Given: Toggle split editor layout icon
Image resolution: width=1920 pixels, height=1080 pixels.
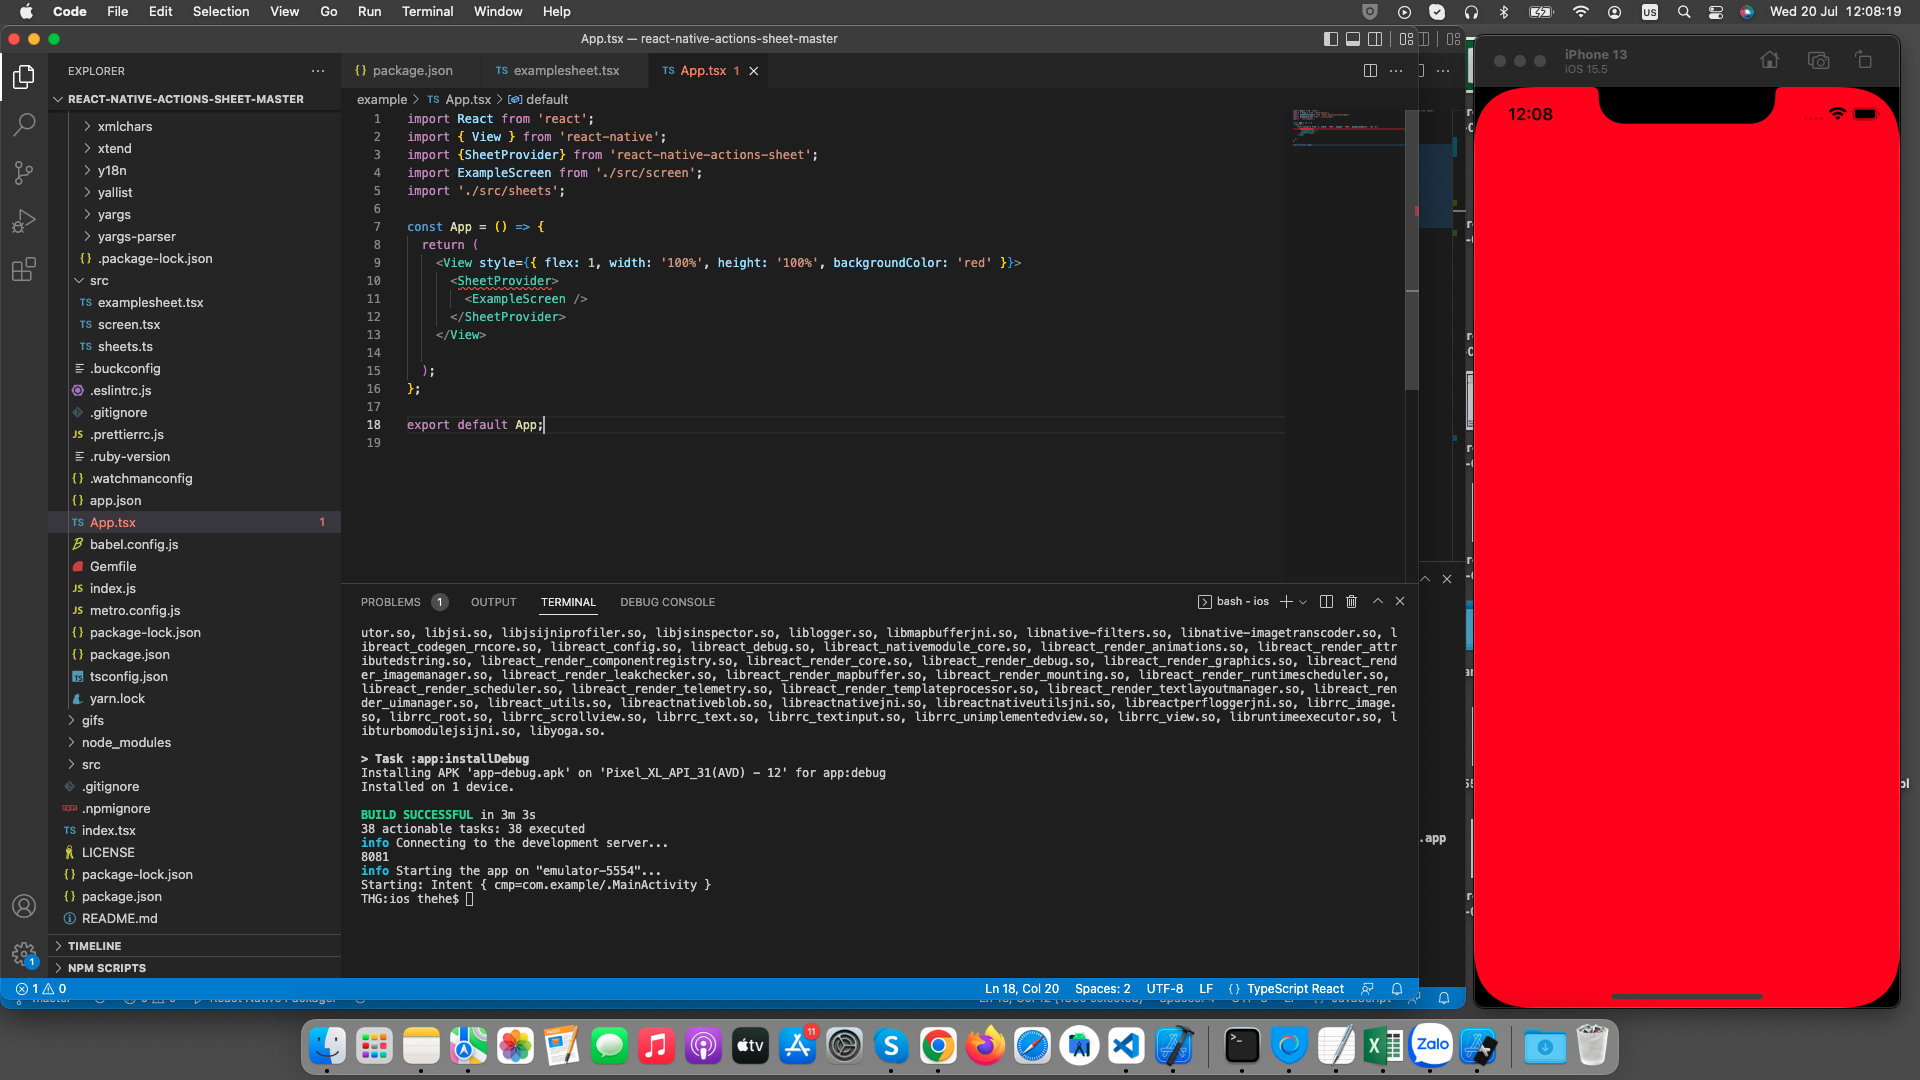Looking at the screenshot, I should point(1368,71).
